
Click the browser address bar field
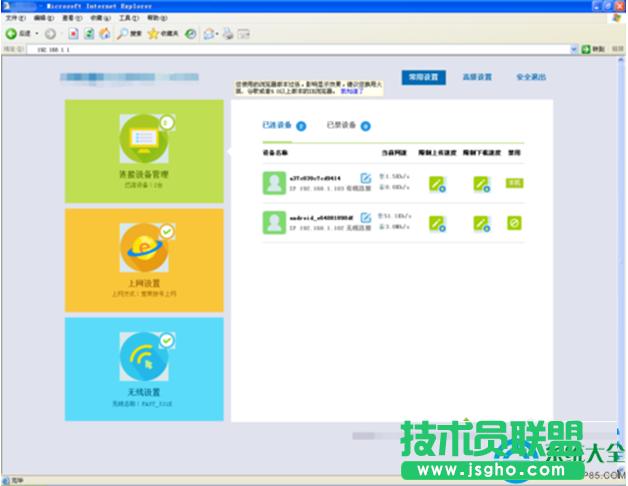(x=300, y=48)
